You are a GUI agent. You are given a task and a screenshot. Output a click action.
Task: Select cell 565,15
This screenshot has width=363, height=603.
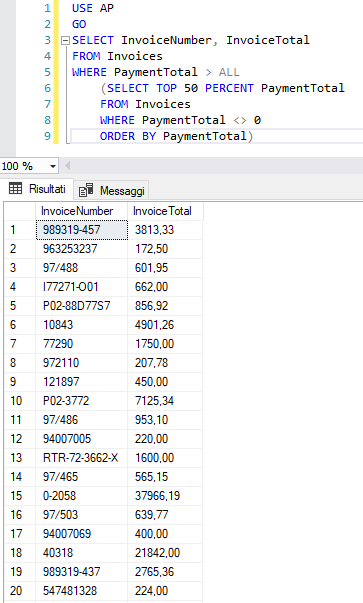[165, 477]
